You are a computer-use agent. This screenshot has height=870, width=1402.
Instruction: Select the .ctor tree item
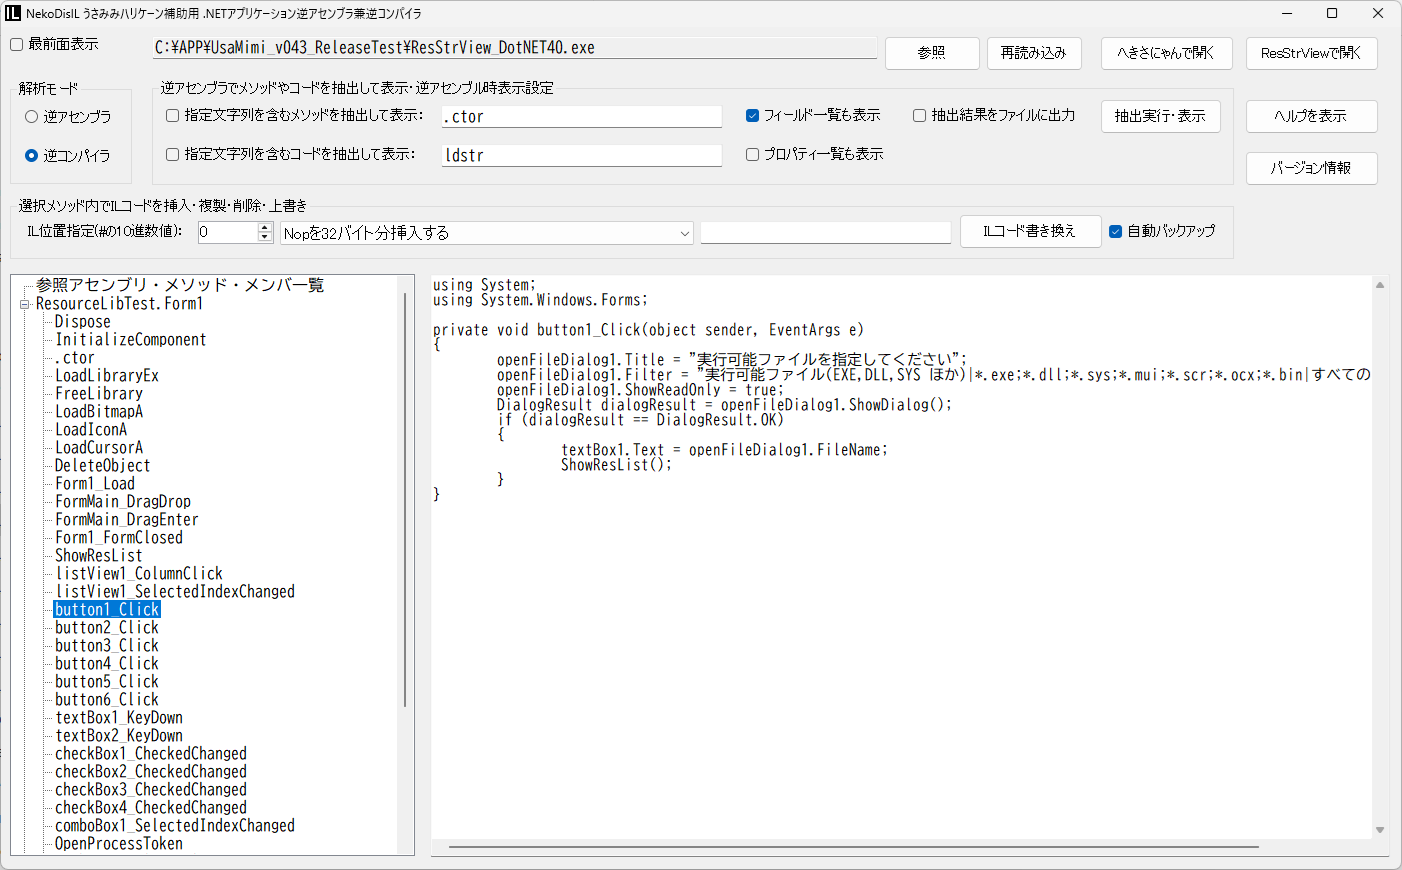(75, 358)
